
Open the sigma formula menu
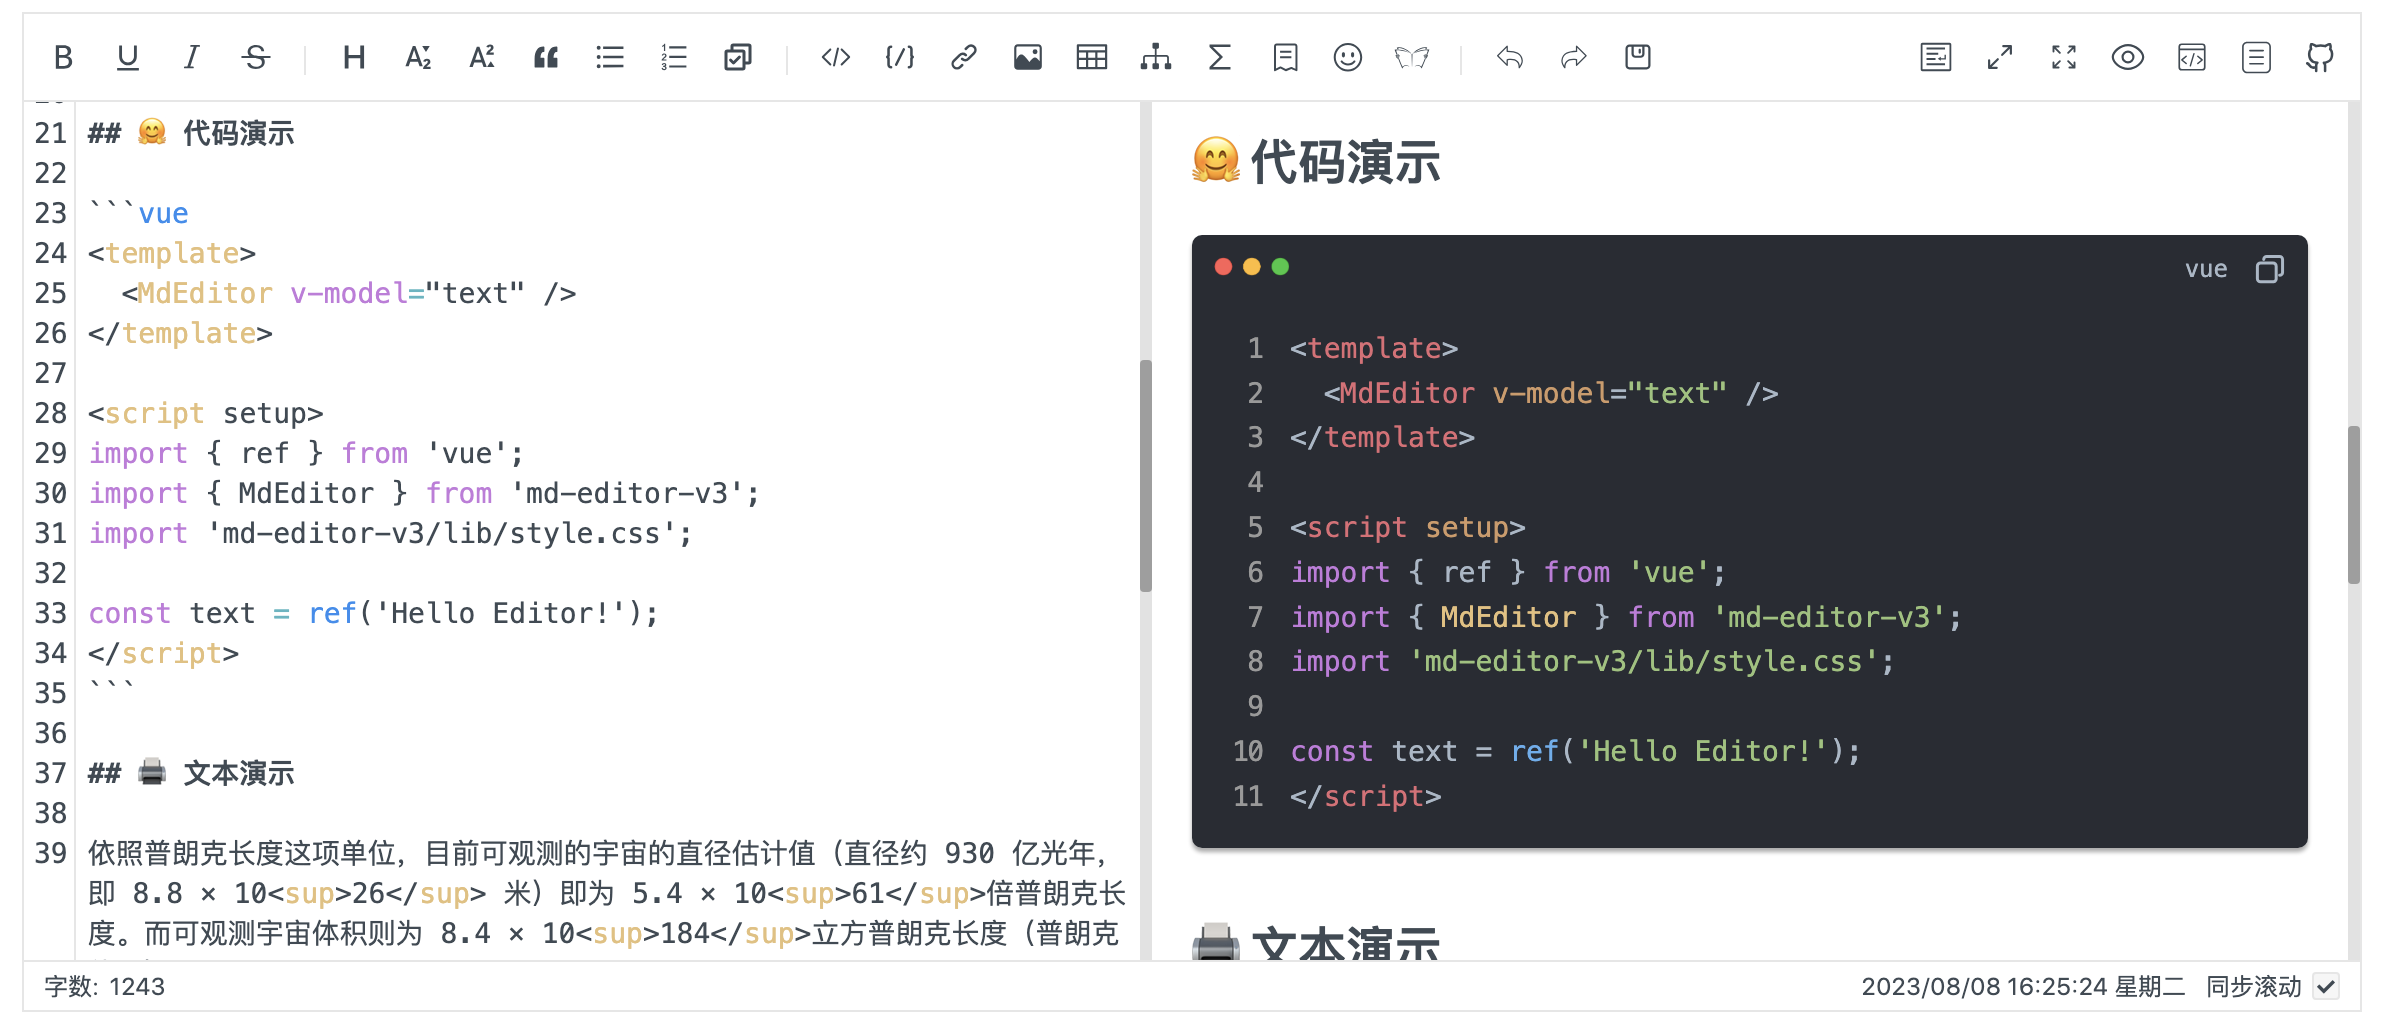click(x=1220, y=57)
